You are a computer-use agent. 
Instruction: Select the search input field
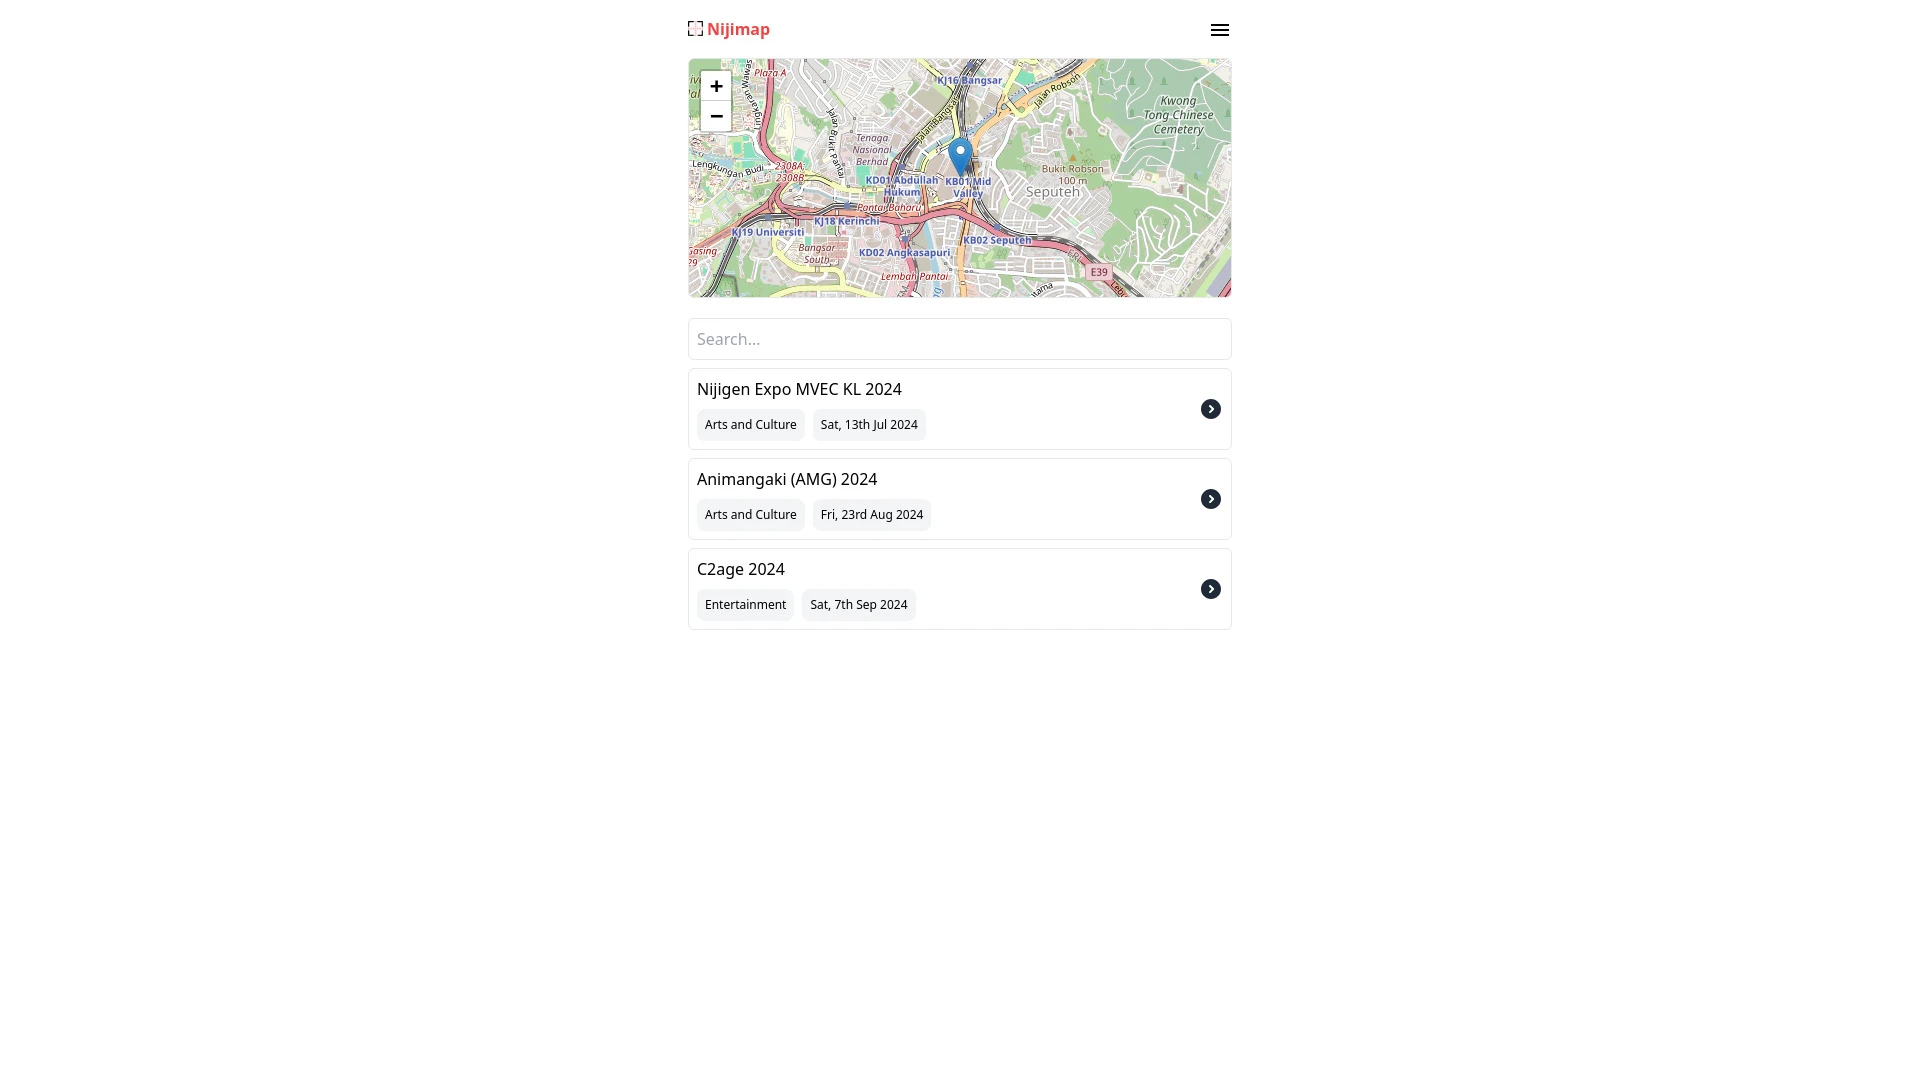(x=960, y=339)
